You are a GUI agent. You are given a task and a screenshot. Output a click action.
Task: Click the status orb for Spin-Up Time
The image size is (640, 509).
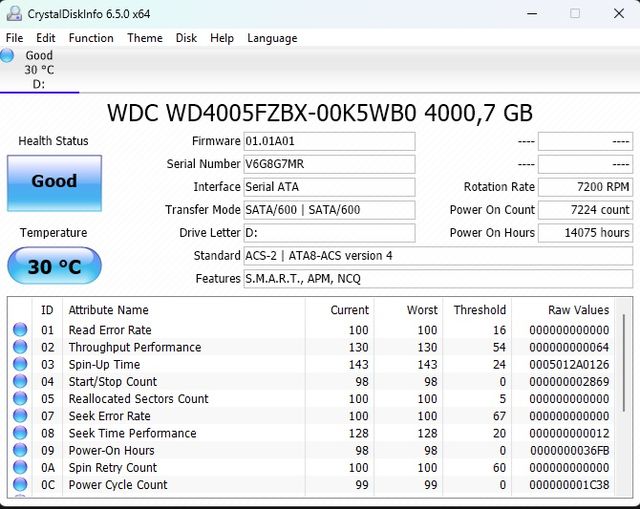pos(20,364)
